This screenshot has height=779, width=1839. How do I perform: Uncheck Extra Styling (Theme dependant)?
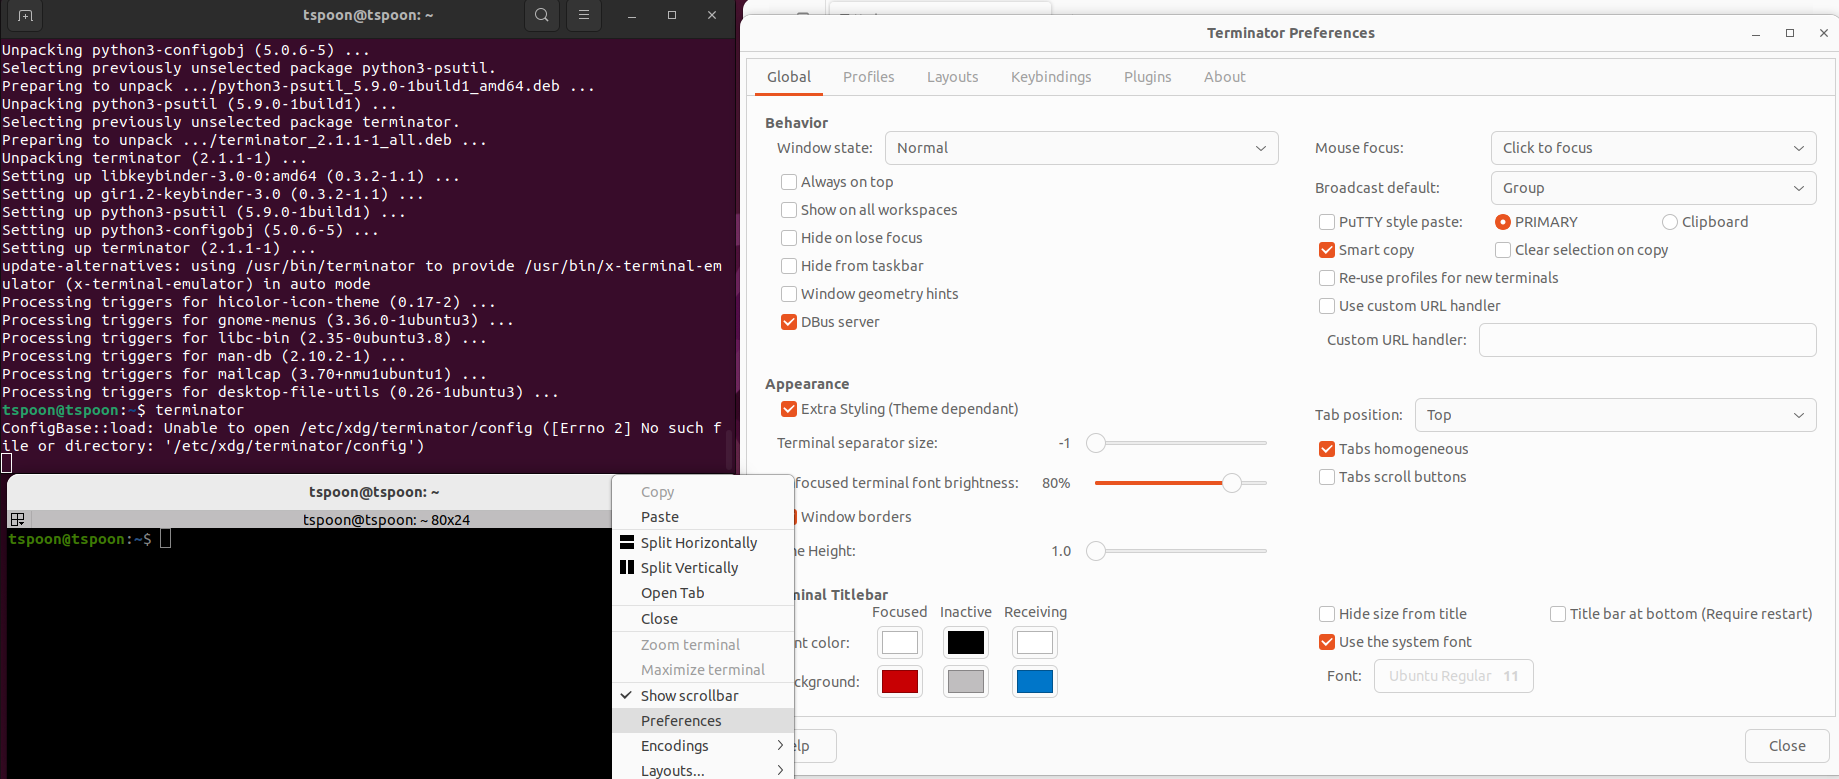click(789, 409)
